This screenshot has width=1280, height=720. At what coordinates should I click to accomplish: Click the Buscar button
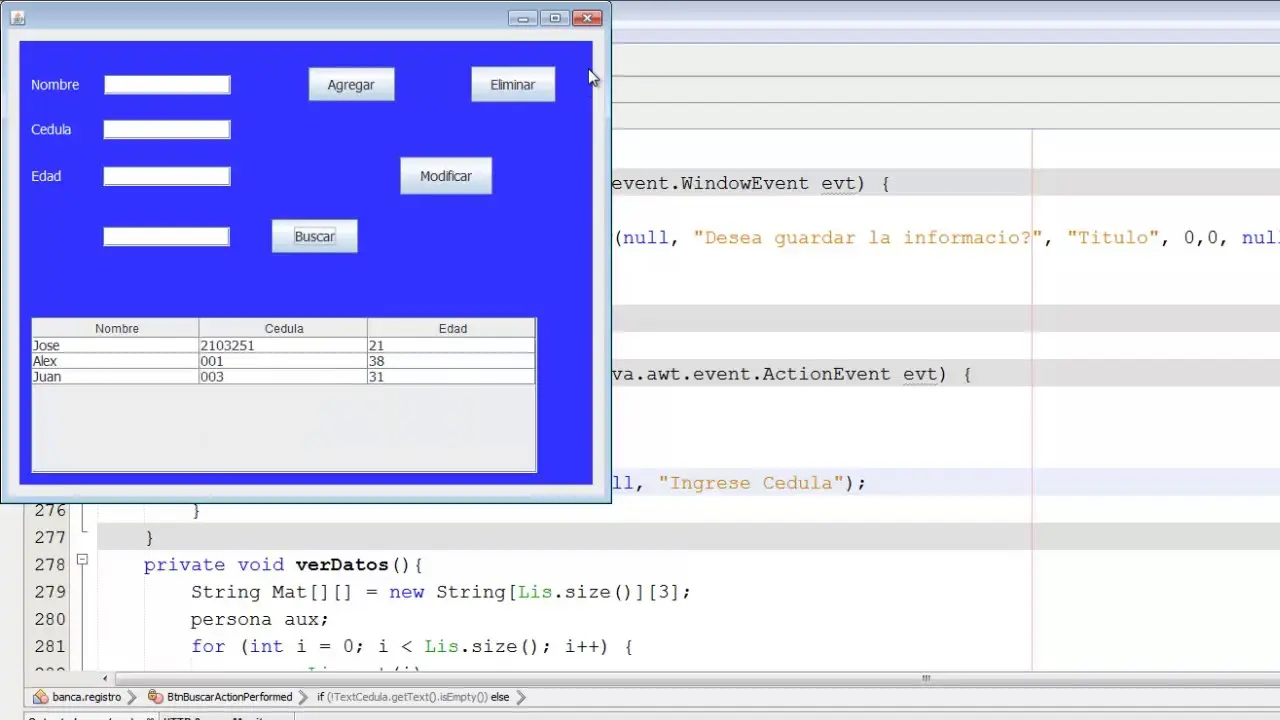[314, 237]
